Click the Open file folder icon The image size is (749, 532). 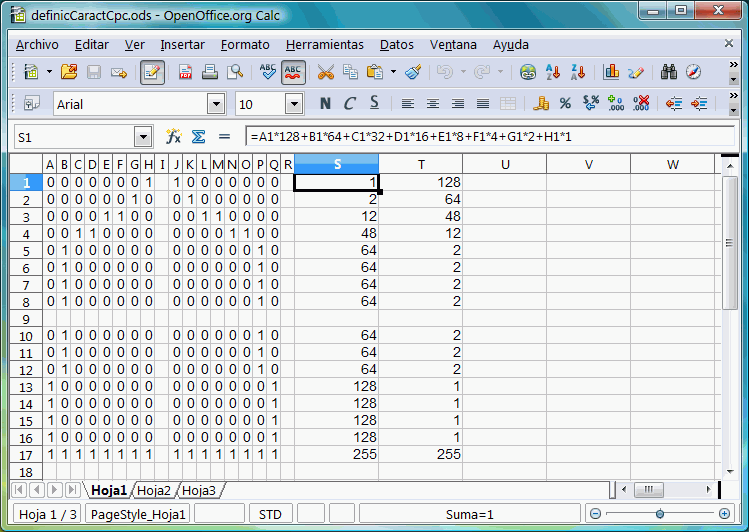(69, 72)
